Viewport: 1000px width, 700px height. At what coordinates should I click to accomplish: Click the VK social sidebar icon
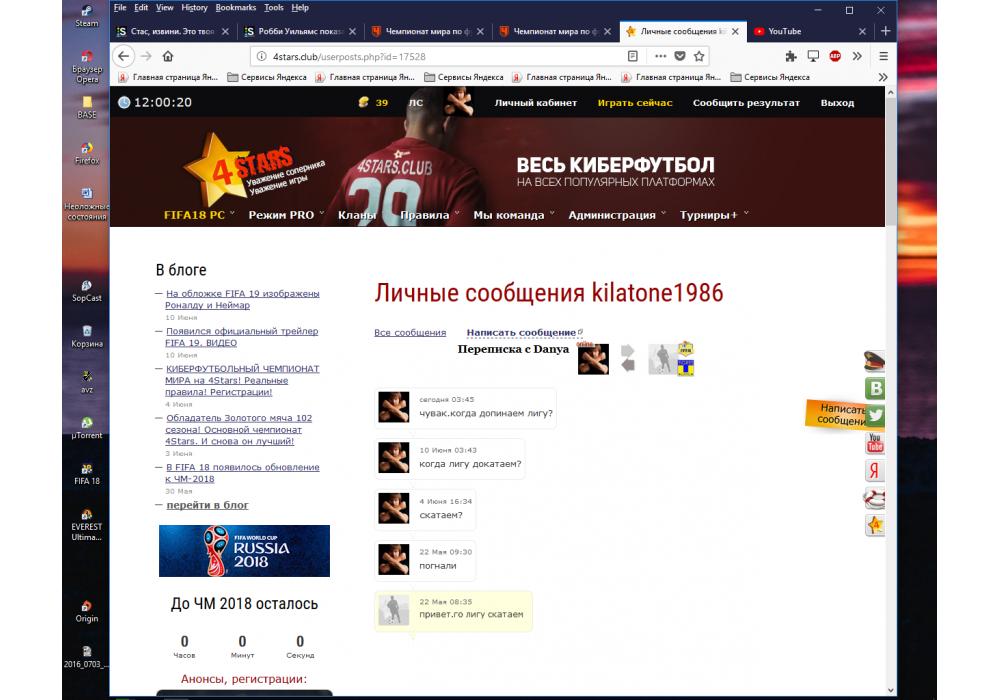pos(876,389)
